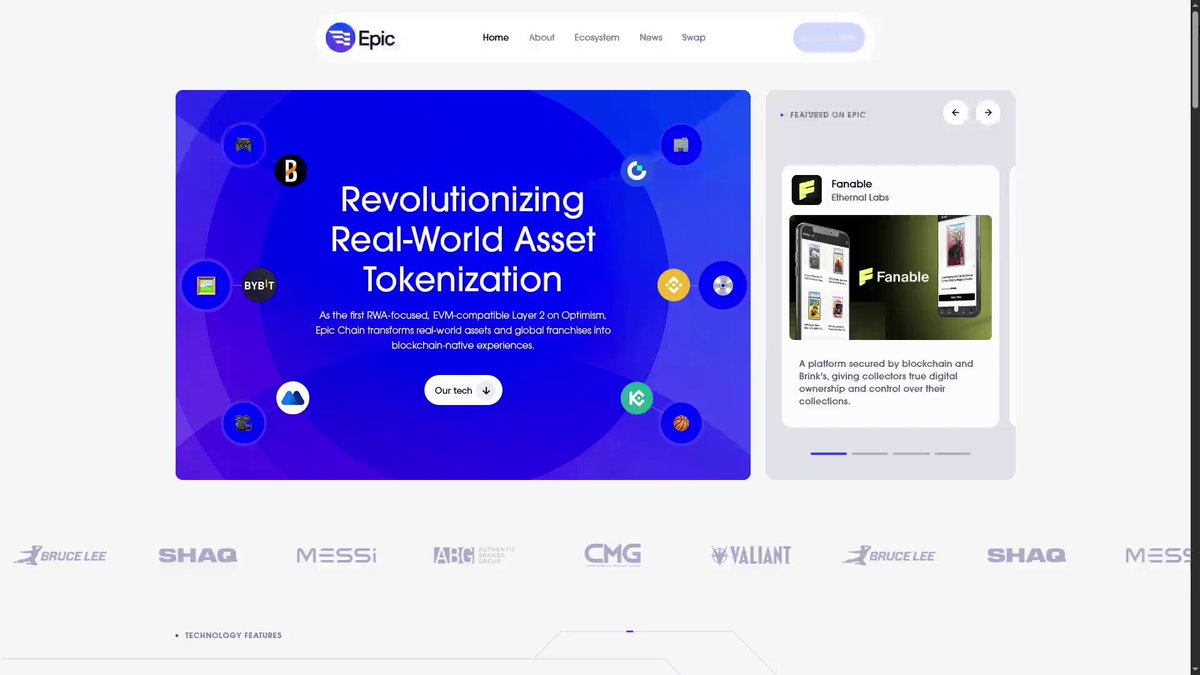Click the 'FEATURED ON EPIC' label

(x=827, y=115)
